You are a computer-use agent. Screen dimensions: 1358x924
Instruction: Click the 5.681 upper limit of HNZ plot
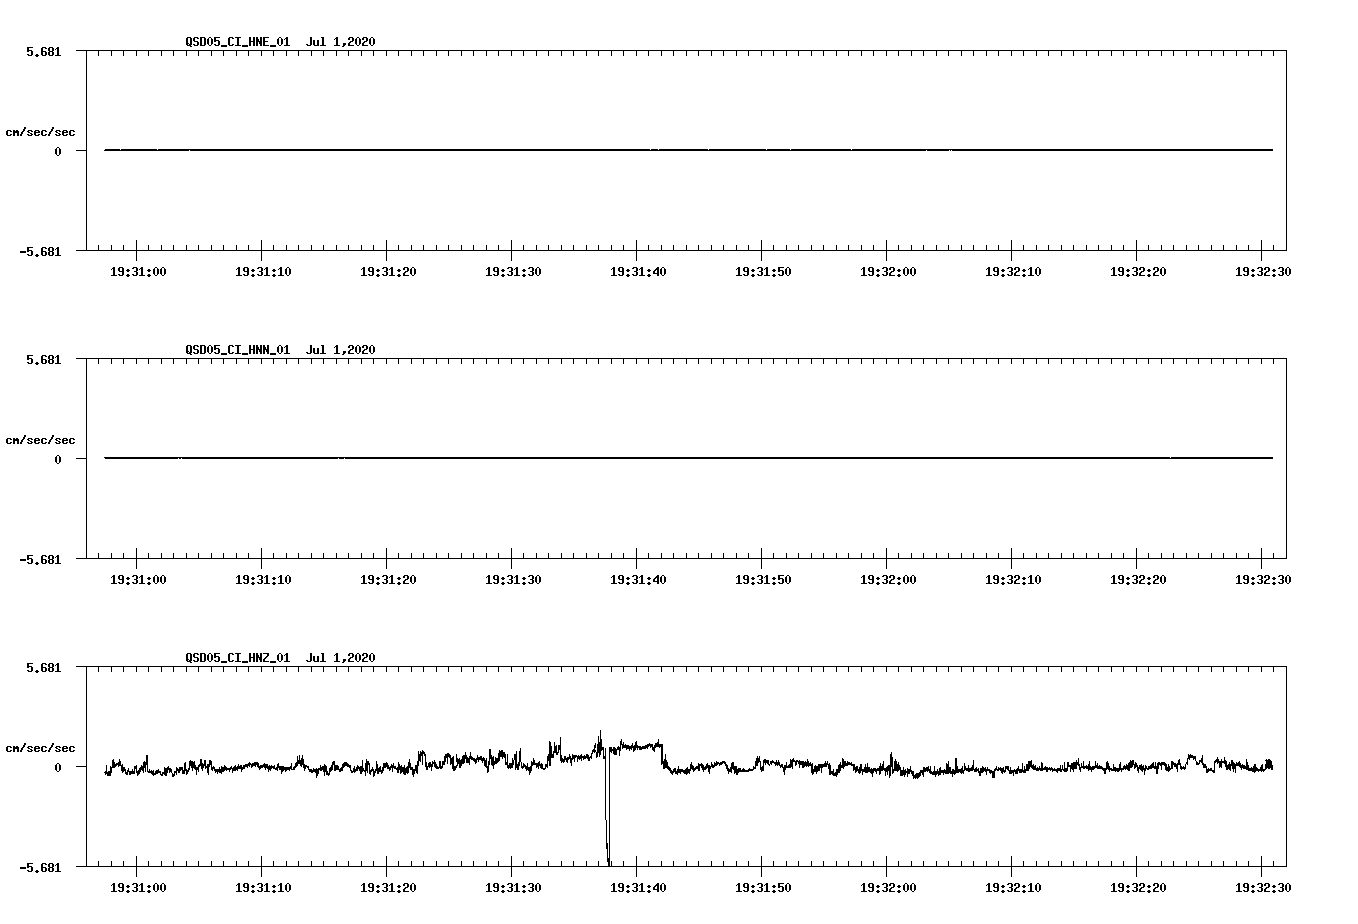coord(44,667)
